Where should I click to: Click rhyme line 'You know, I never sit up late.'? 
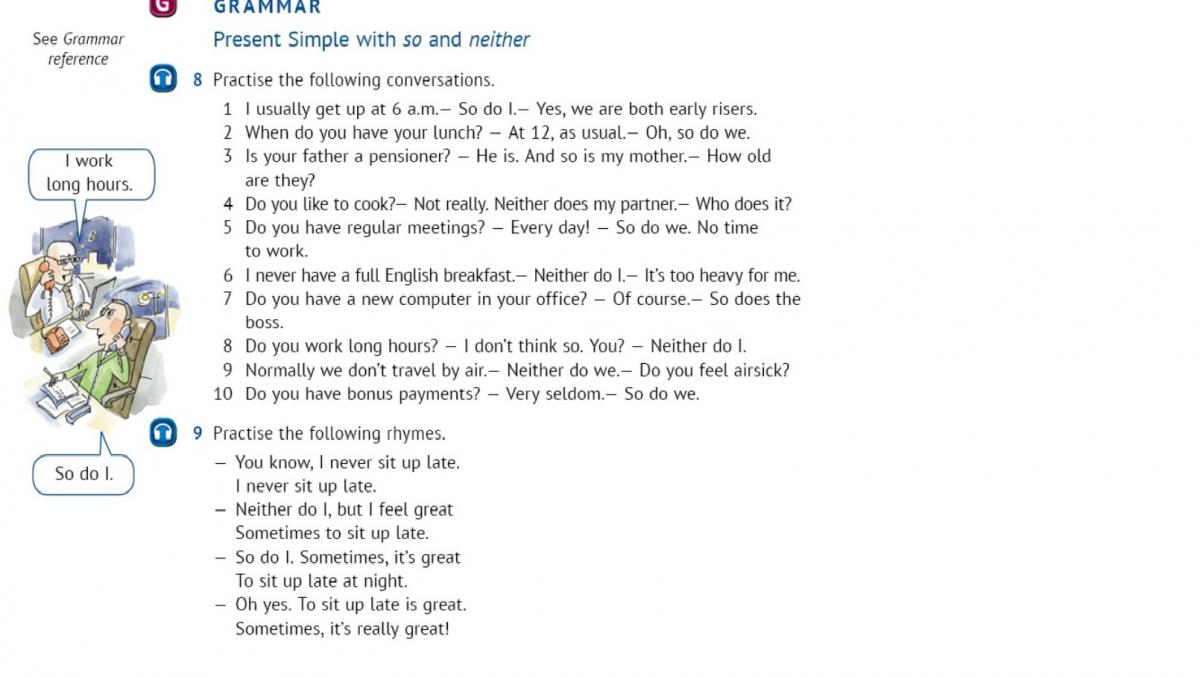coord(347,462)
